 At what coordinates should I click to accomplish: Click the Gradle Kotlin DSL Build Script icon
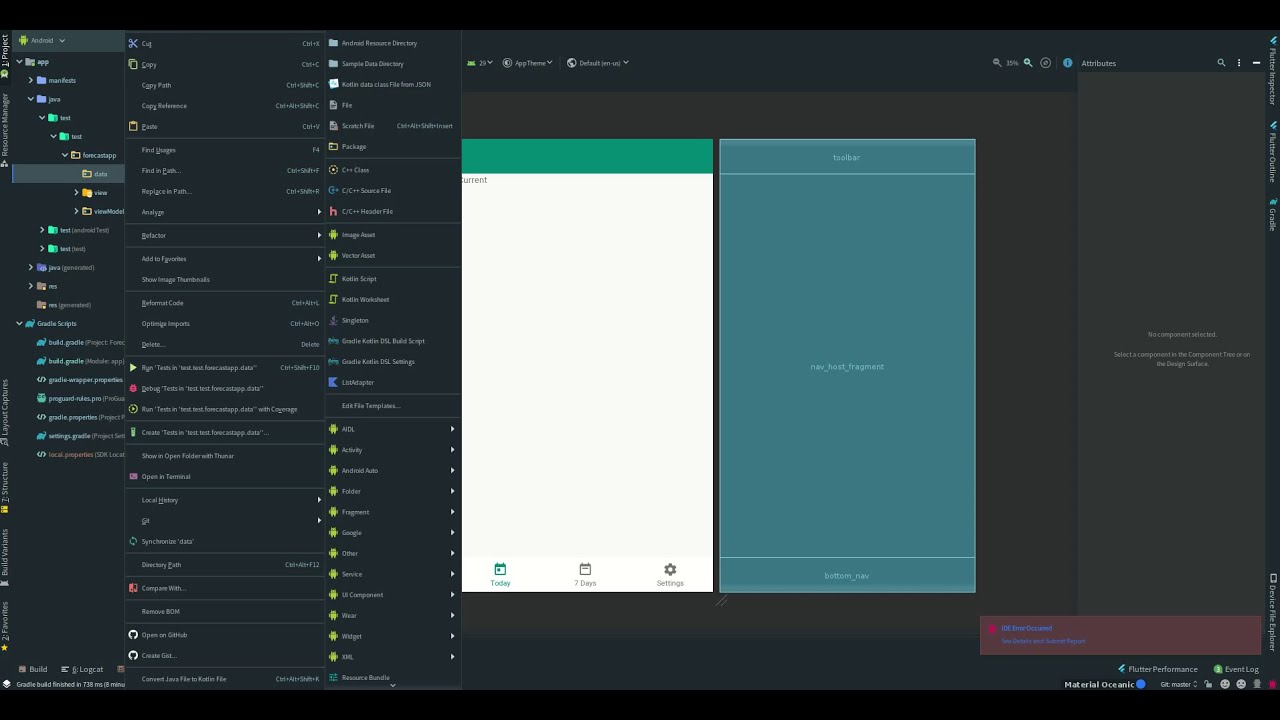pyautogui.click(x=334, y=341)
